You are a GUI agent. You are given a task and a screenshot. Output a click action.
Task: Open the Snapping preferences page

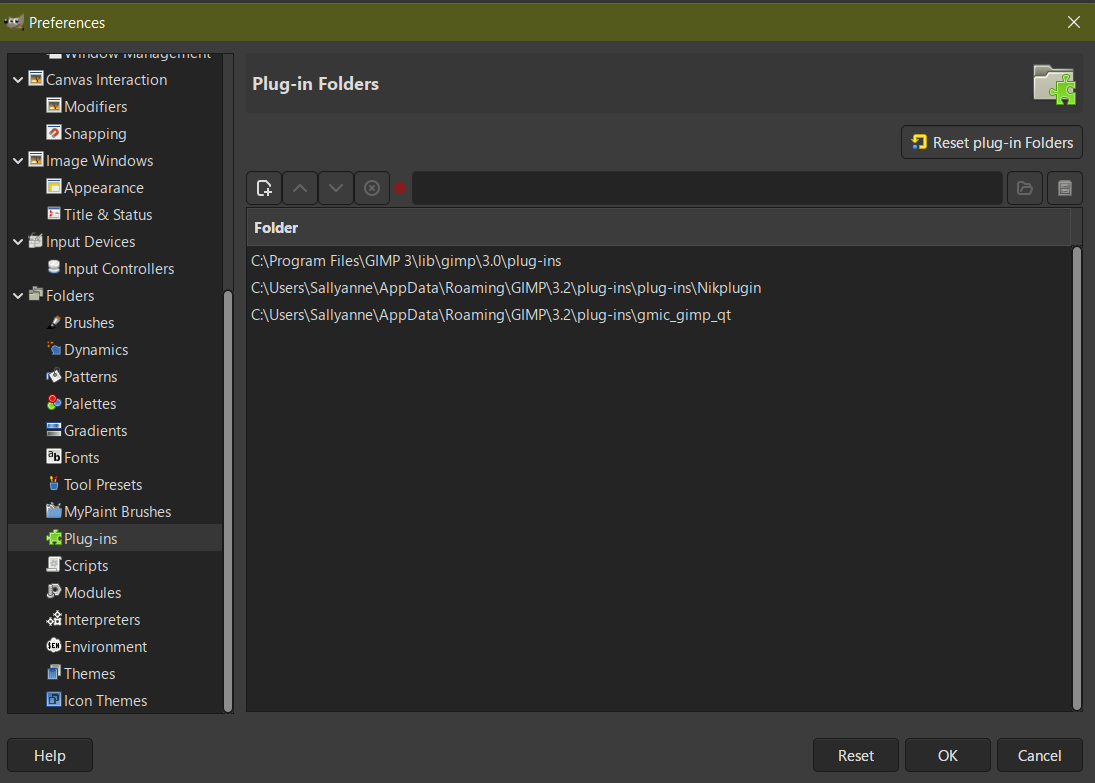click(95, 133)
